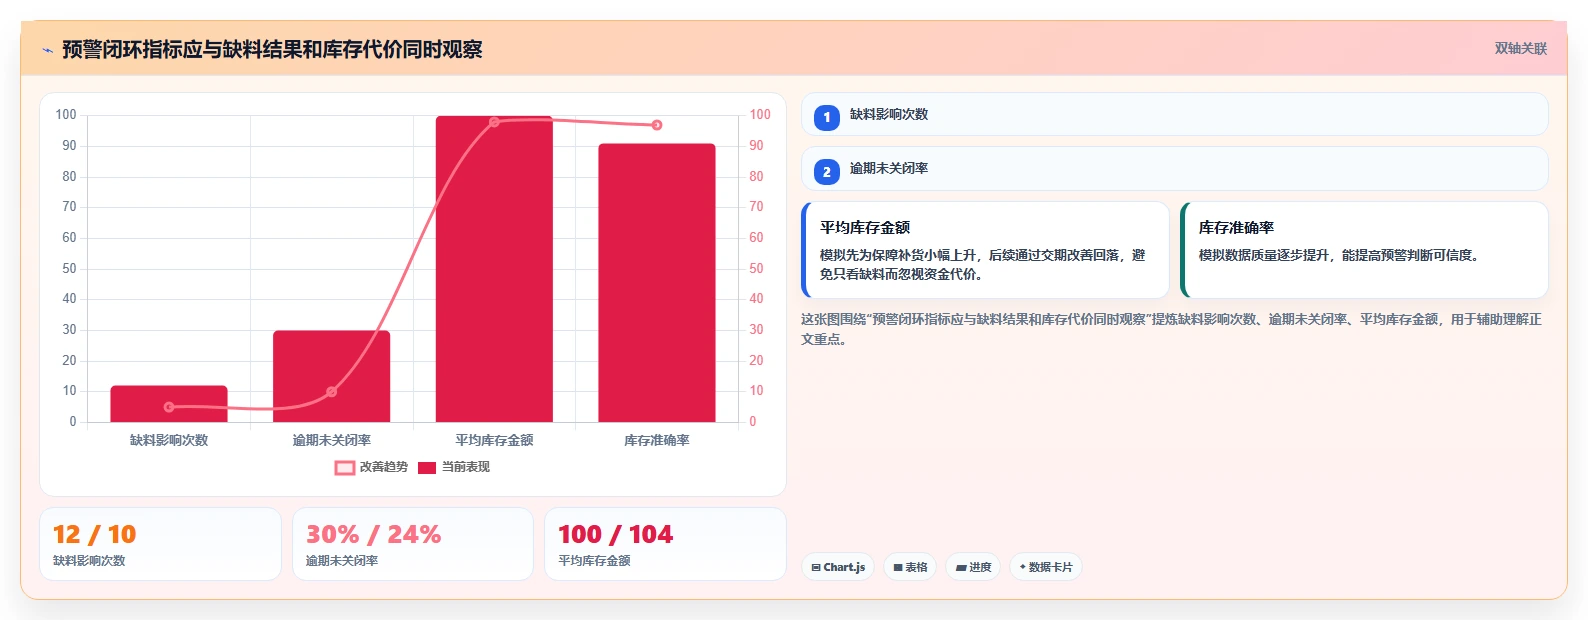The width and height of the screenshot is (1588, 620).
Task: Click the x-axis label 库存准确率
Action: 657,440
